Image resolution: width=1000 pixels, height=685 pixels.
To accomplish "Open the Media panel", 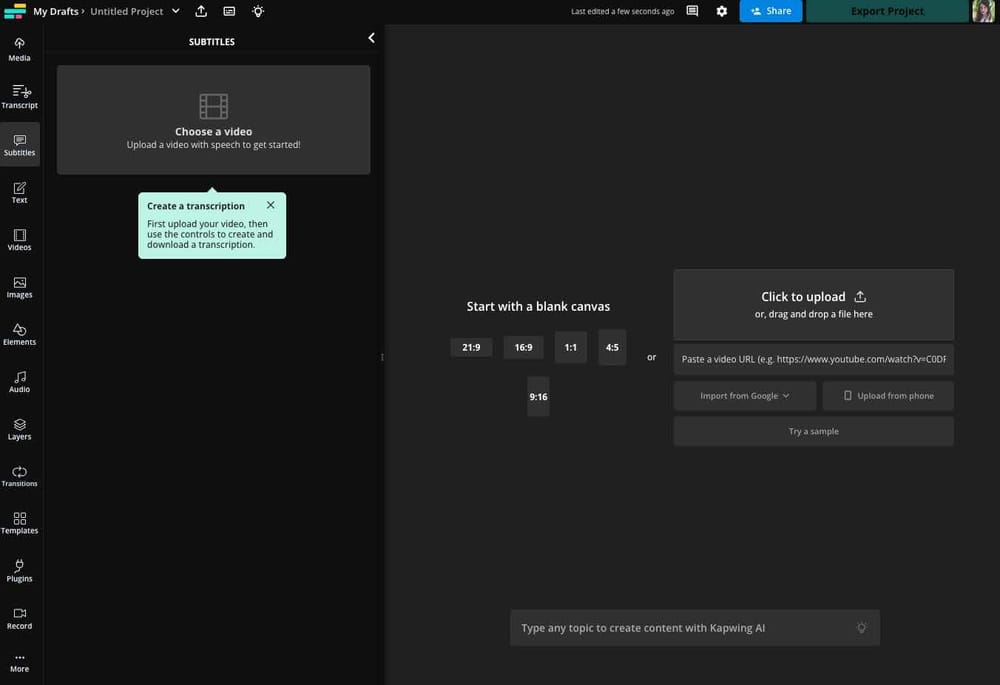I will coord(19,48).
